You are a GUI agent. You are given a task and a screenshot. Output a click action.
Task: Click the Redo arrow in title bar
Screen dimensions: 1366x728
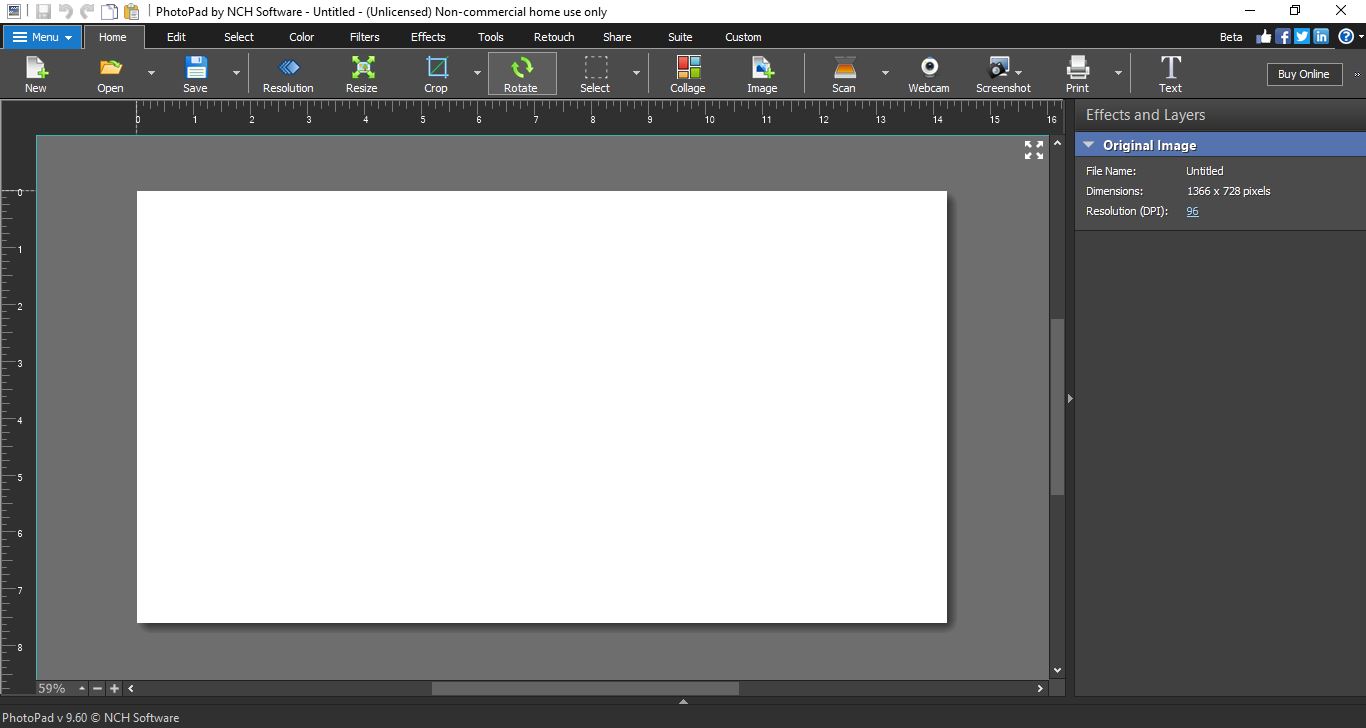pyautogui.click(x=88, y=12)
